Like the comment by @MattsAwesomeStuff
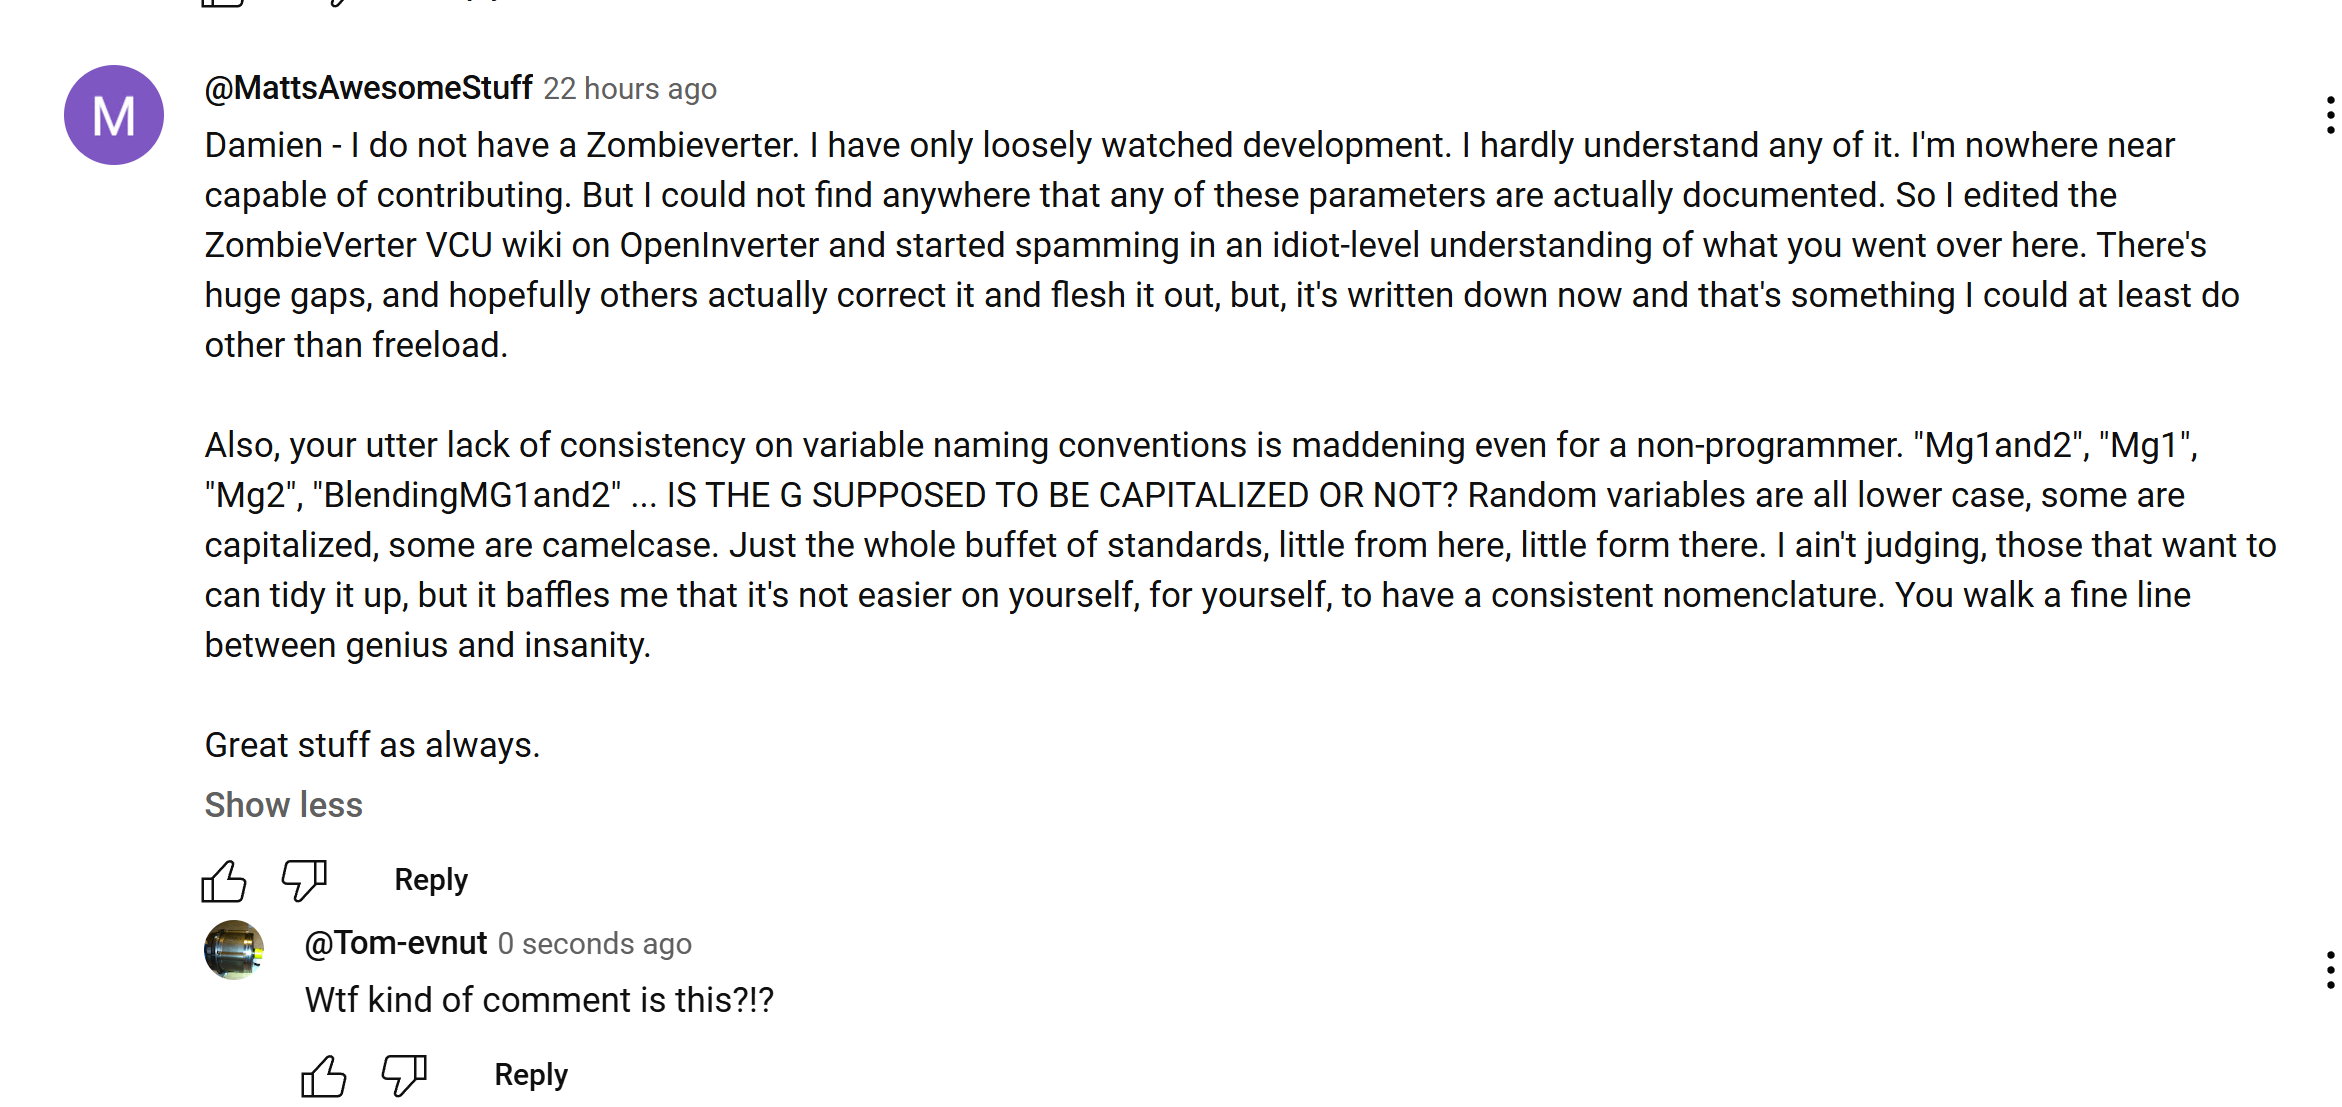The image size is (2342, 1107). click(223, 881)
